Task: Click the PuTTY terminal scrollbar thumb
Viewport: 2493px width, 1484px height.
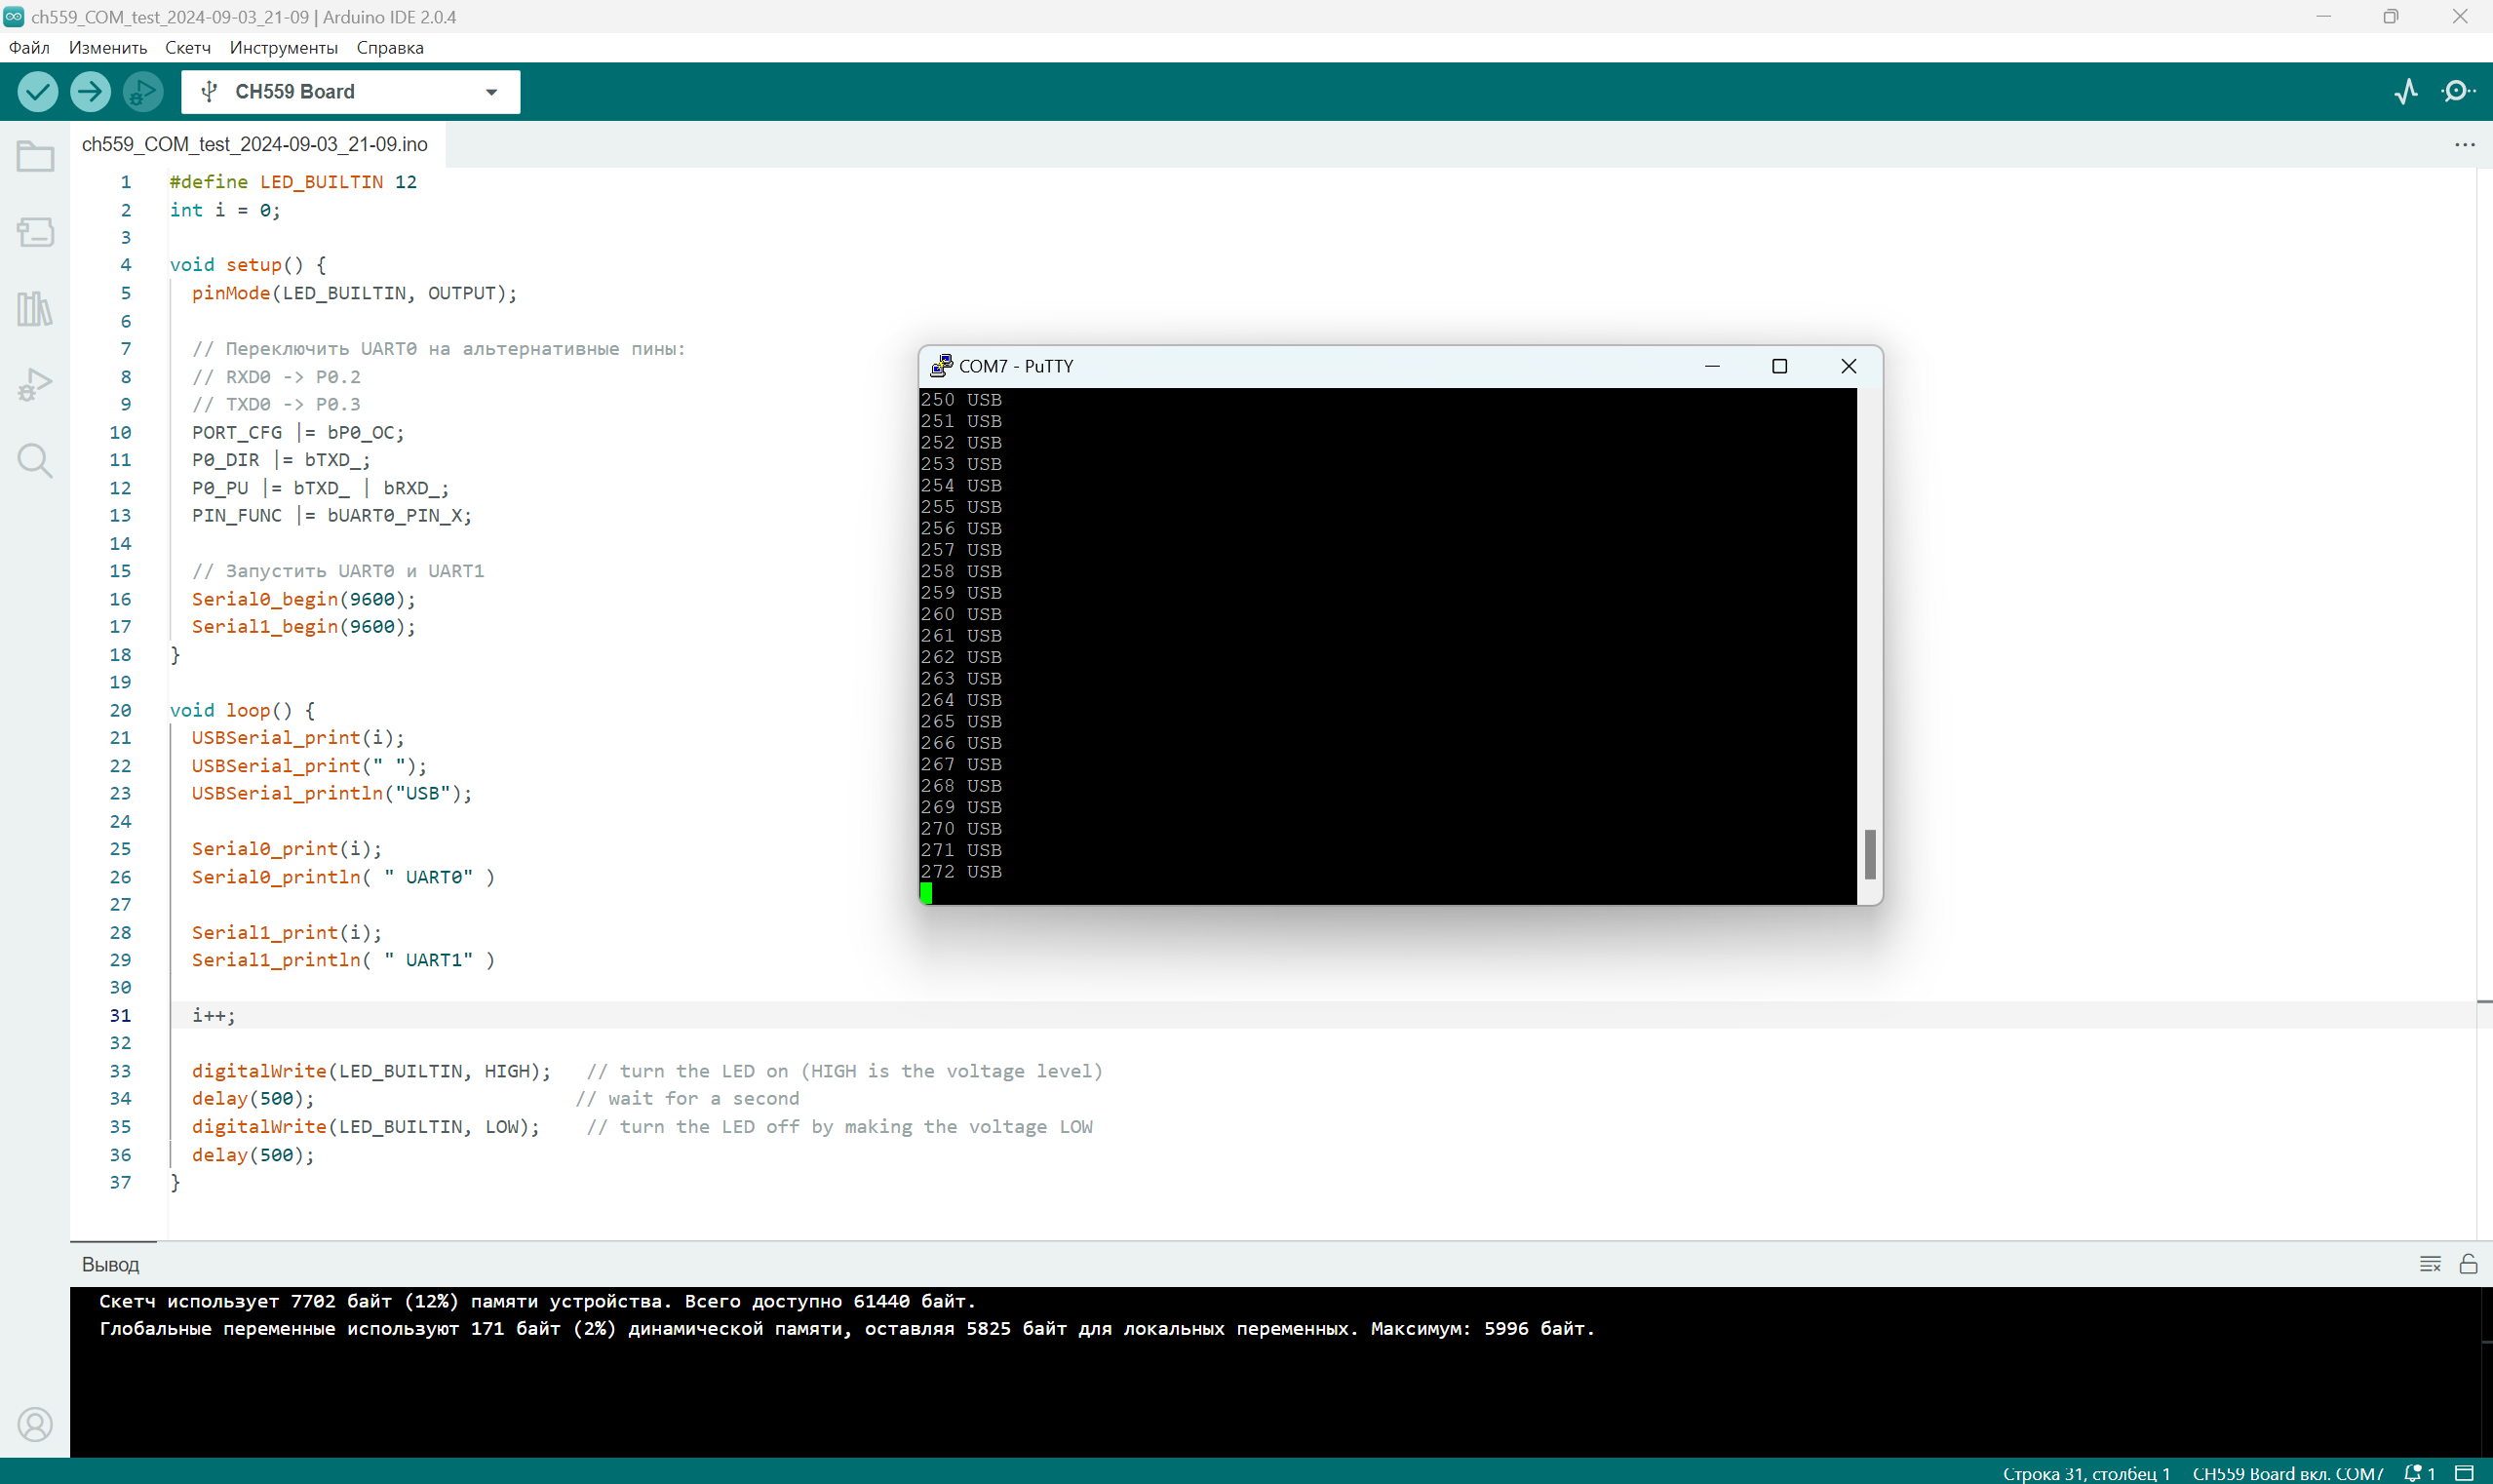Action: [1870, 854]
